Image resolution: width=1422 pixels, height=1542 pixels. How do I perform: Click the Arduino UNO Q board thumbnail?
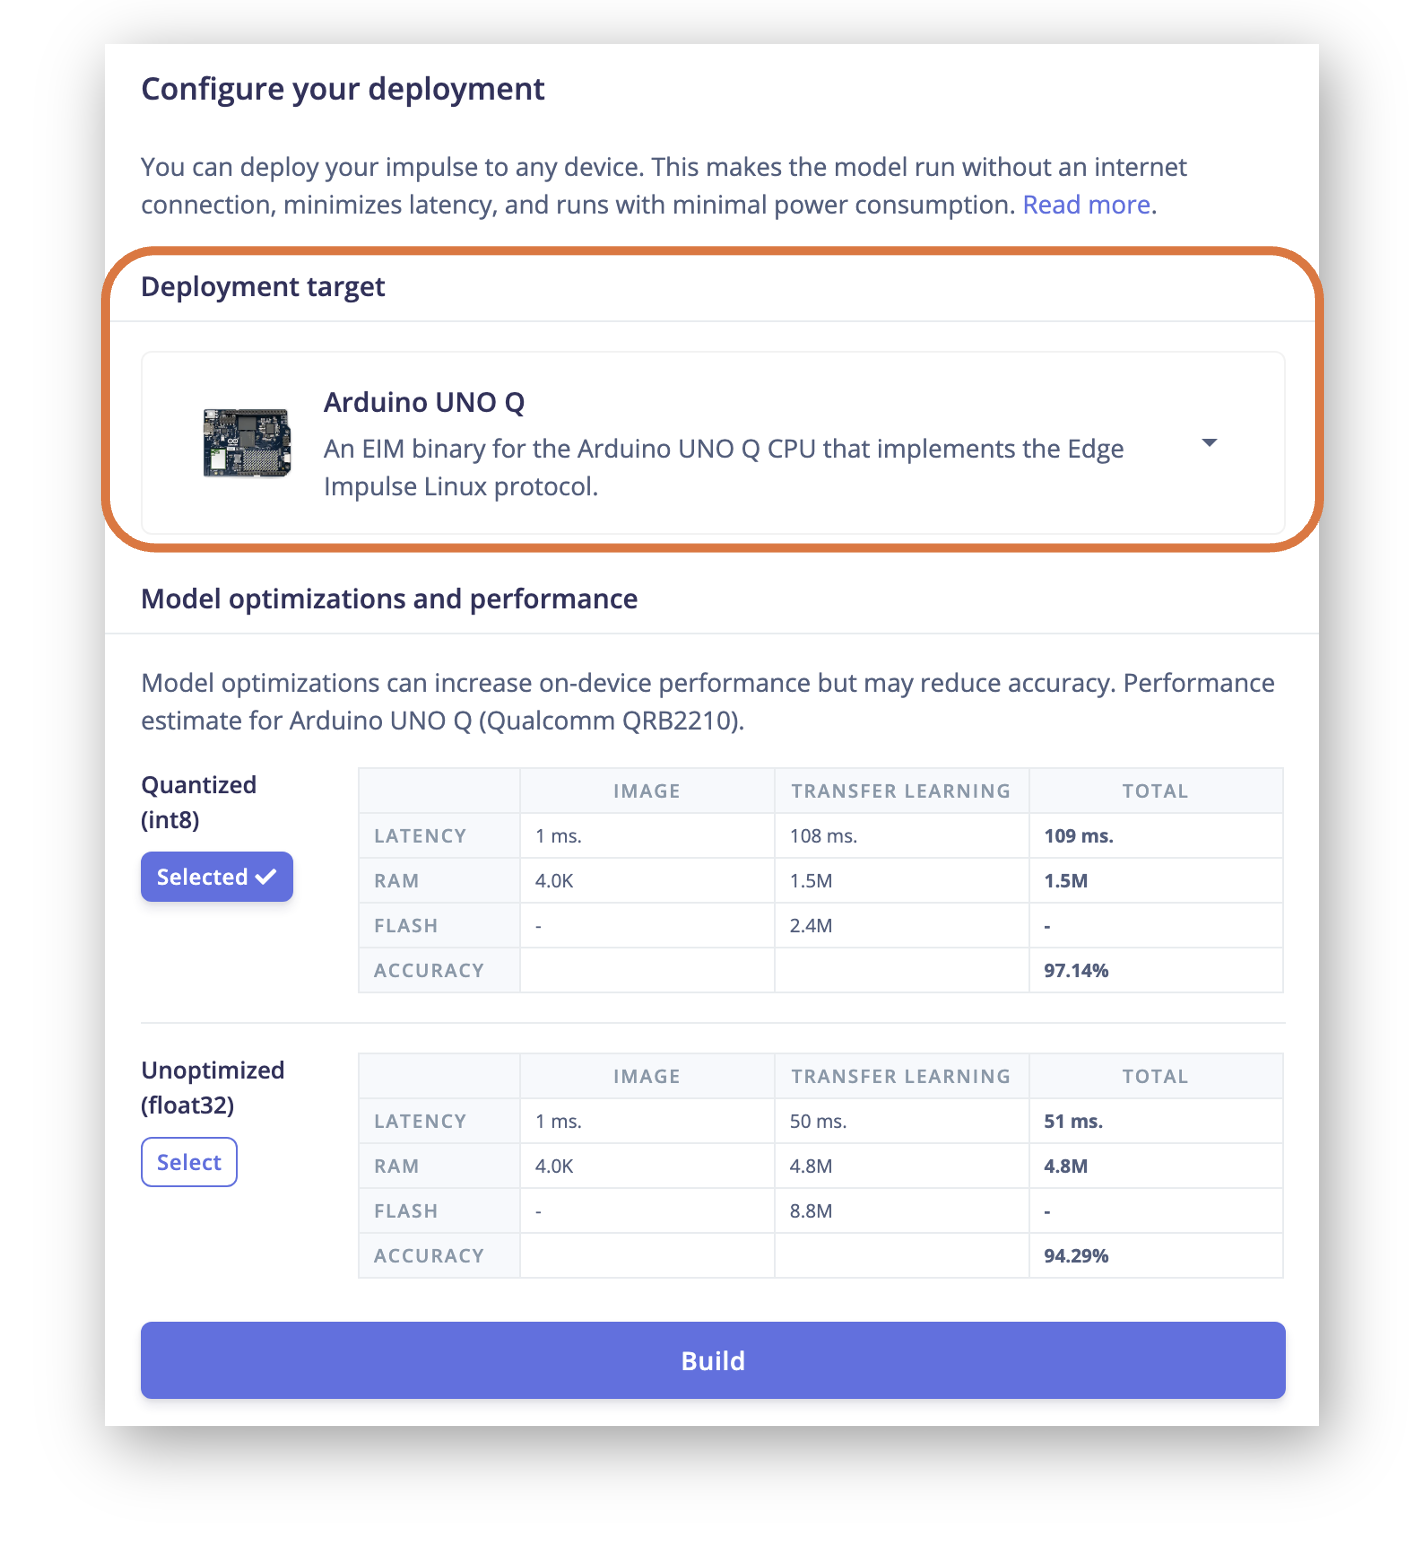click(x=246, y=442)
